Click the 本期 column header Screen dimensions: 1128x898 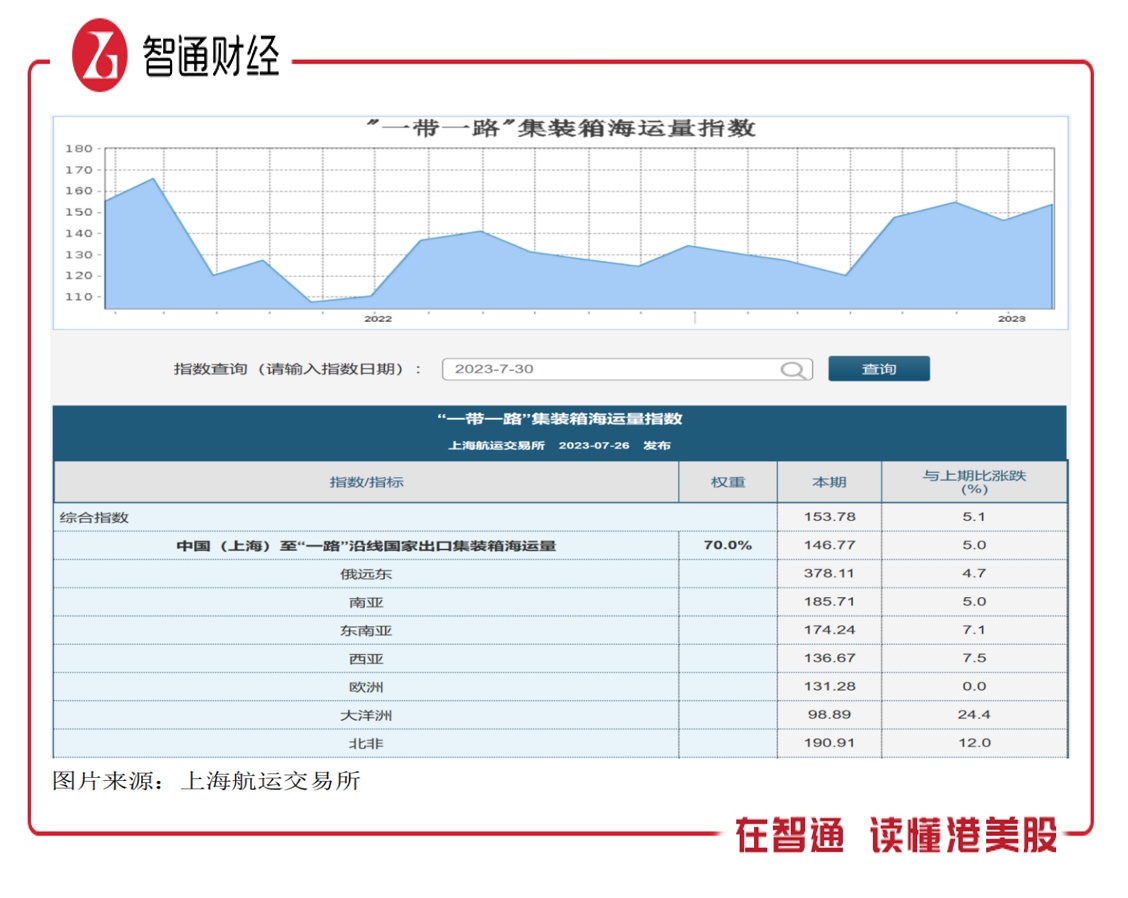click(x=829, y=482)
